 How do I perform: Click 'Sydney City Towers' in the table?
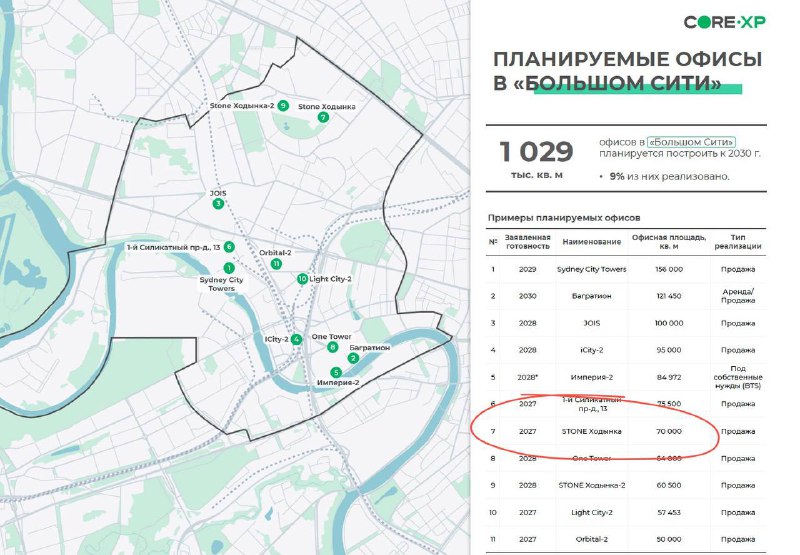591,269
